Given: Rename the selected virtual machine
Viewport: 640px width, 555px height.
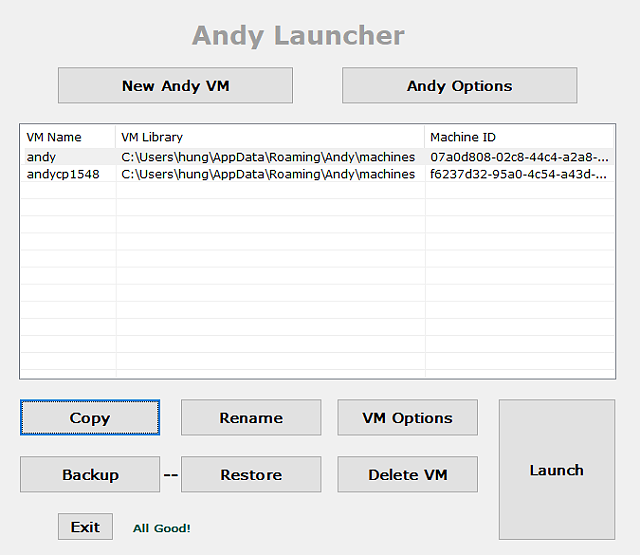Looking at the screenshot, I should 251,417.
